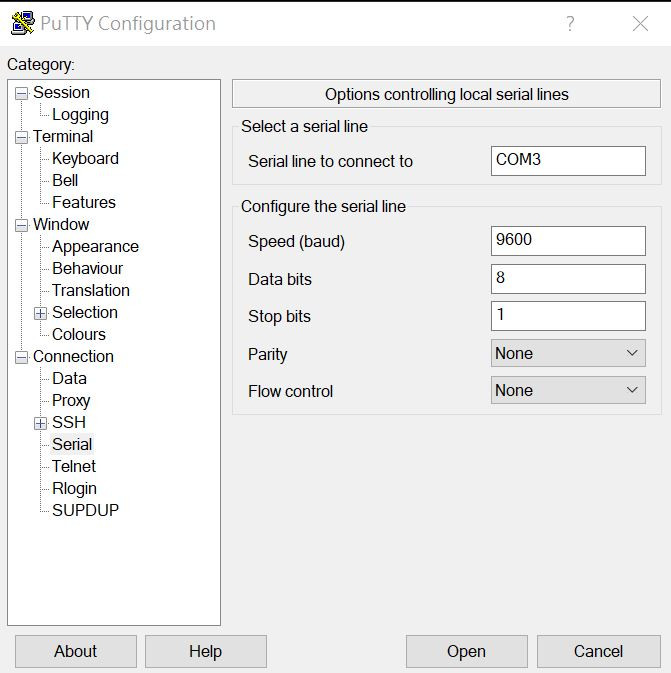671x673 pixels.
Task: Click the Data bits field
Action: click(x=568, y=279)
